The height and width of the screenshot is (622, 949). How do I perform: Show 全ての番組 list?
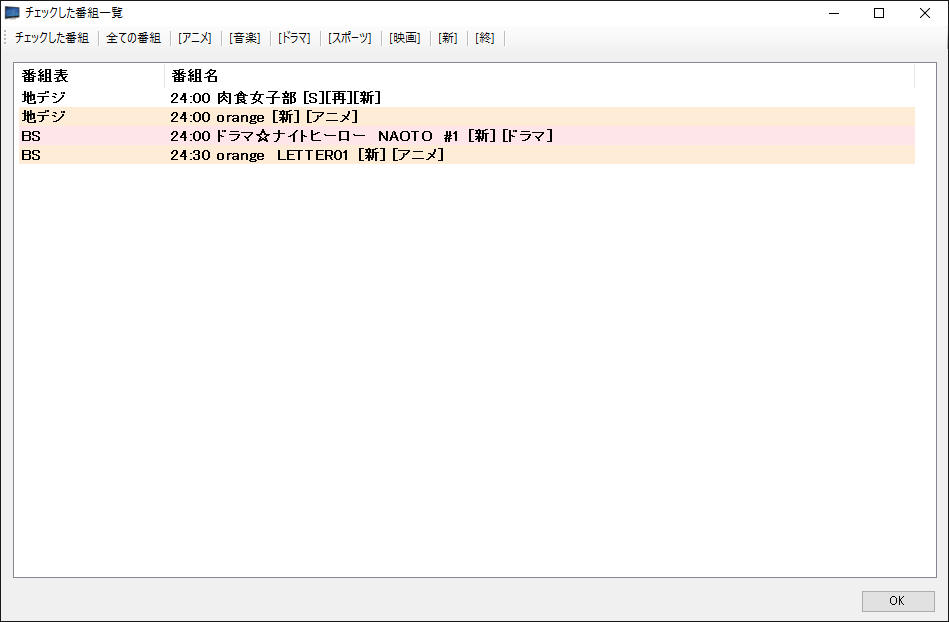[134, 38]
